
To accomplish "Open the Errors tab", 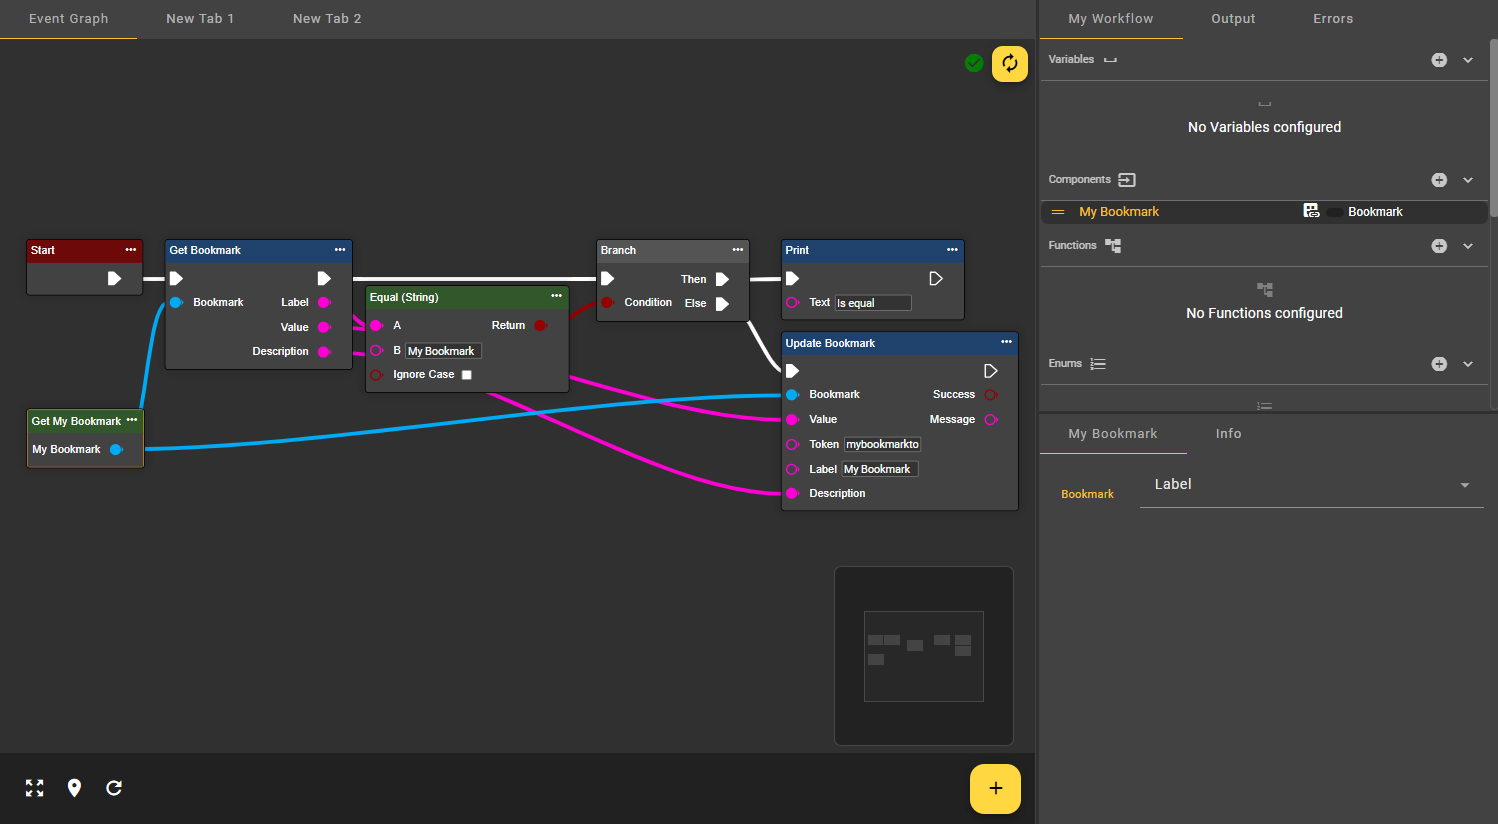I will pyautogui.click(x=1333, y=19).
